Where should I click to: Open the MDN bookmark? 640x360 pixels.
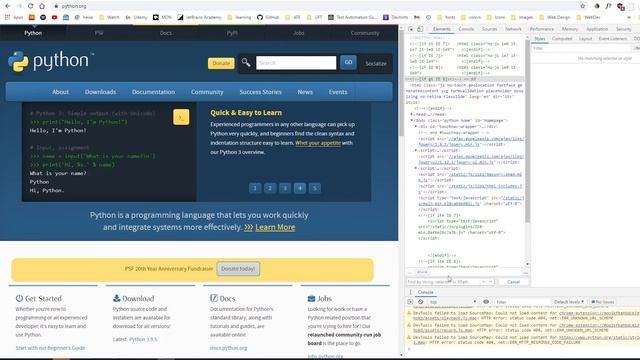point(162,17)
